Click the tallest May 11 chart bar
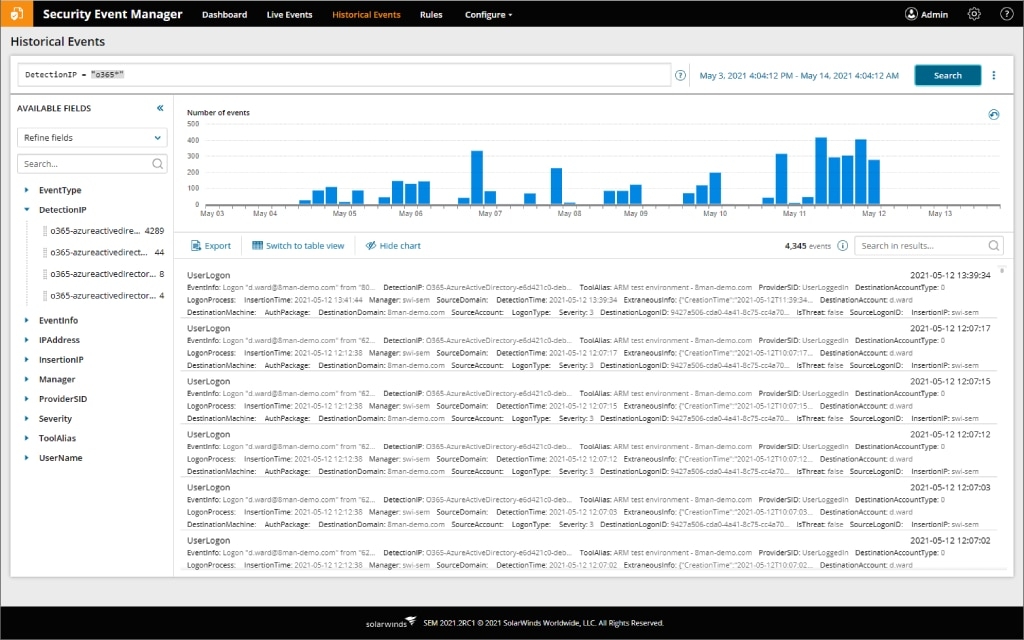Image resolution: width=1024 pixels, height=640 pixels. point(821,171)
